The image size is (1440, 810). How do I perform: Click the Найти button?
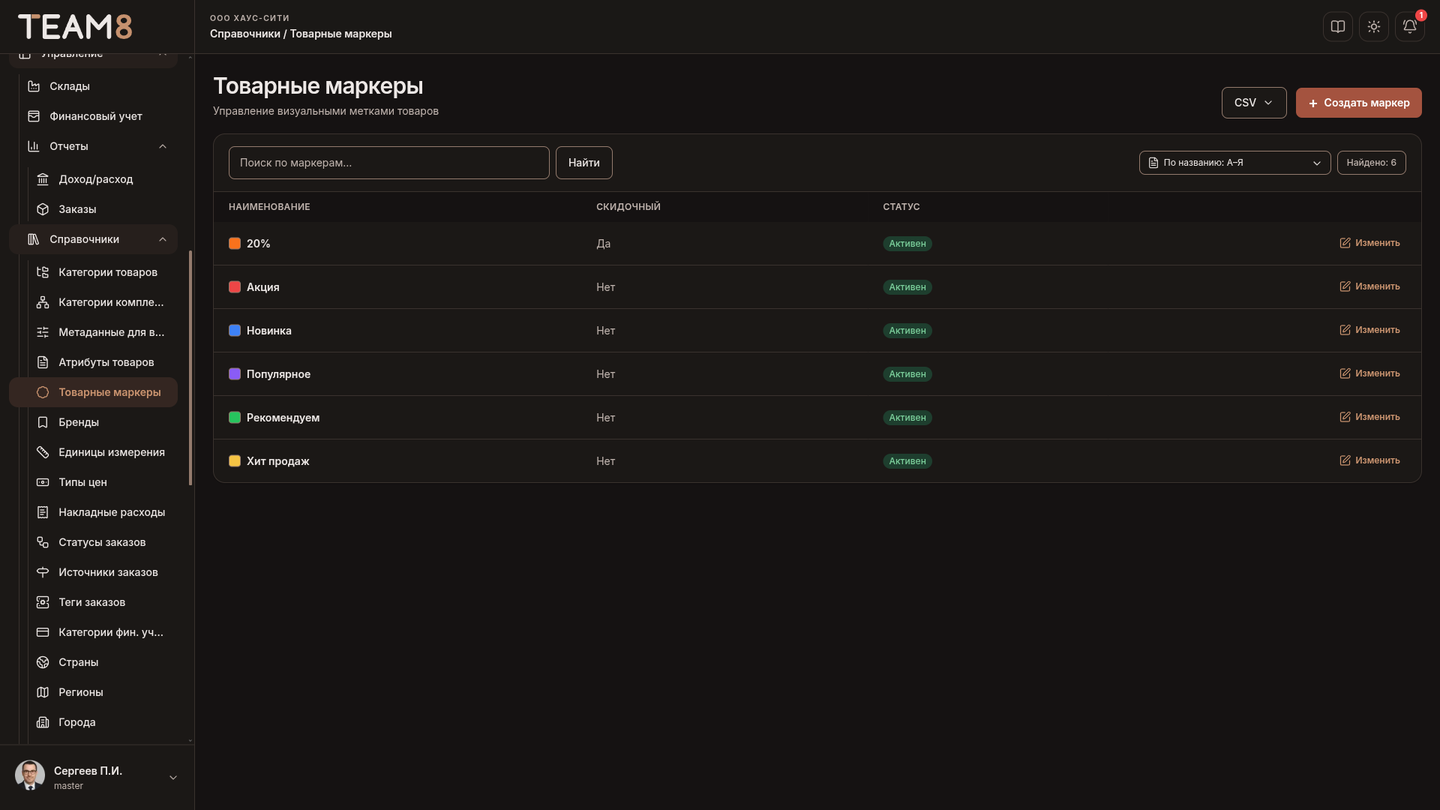(584, 162)
